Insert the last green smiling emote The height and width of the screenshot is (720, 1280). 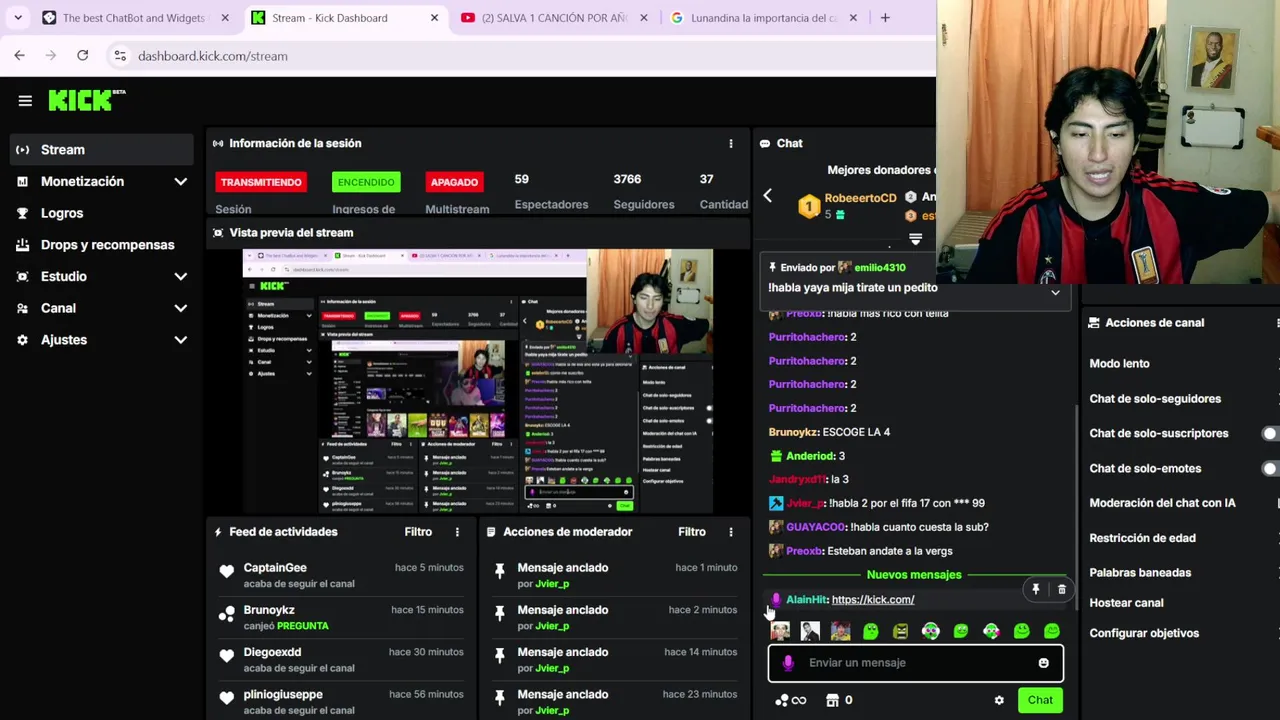(x=1052, y=631)
